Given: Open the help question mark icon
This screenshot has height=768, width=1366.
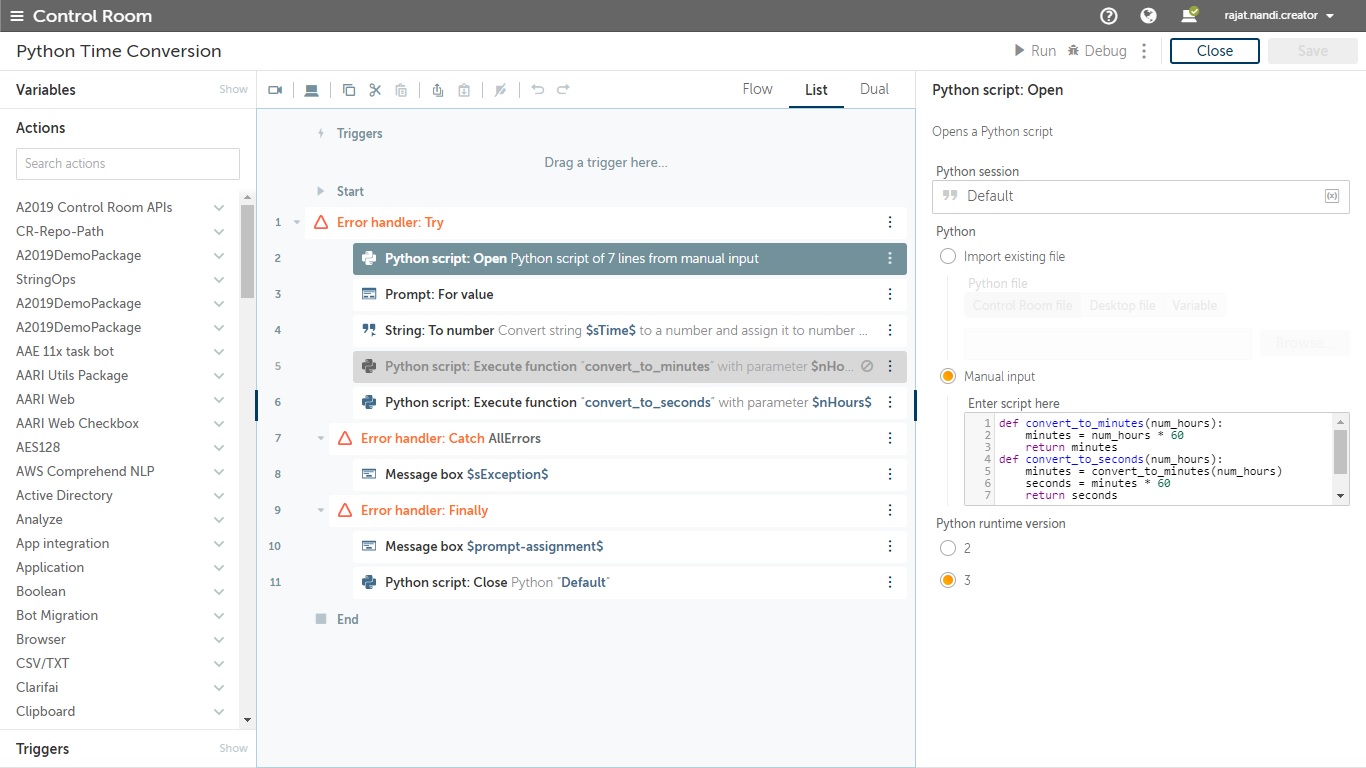Looking at the screenshot, I should click(1108, 16).
